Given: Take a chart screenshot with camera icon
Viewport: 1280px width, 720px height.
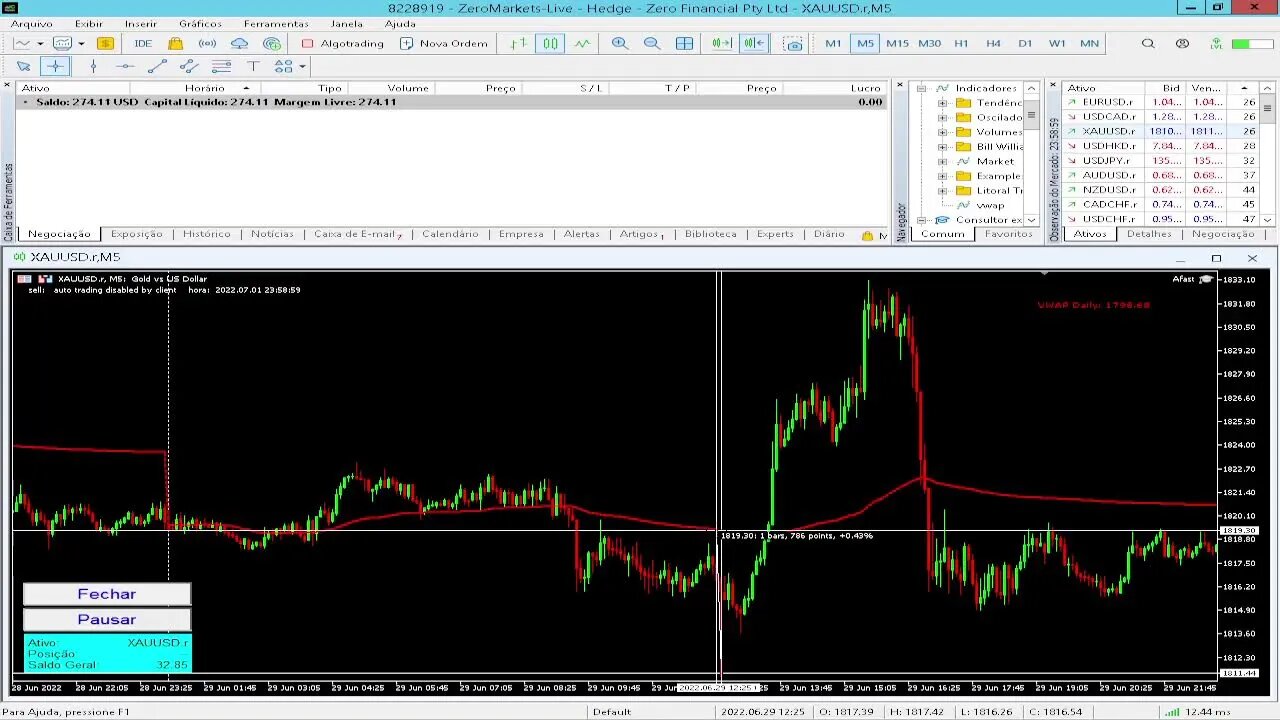Looking at the screenshot, I should tap(793, 43).
